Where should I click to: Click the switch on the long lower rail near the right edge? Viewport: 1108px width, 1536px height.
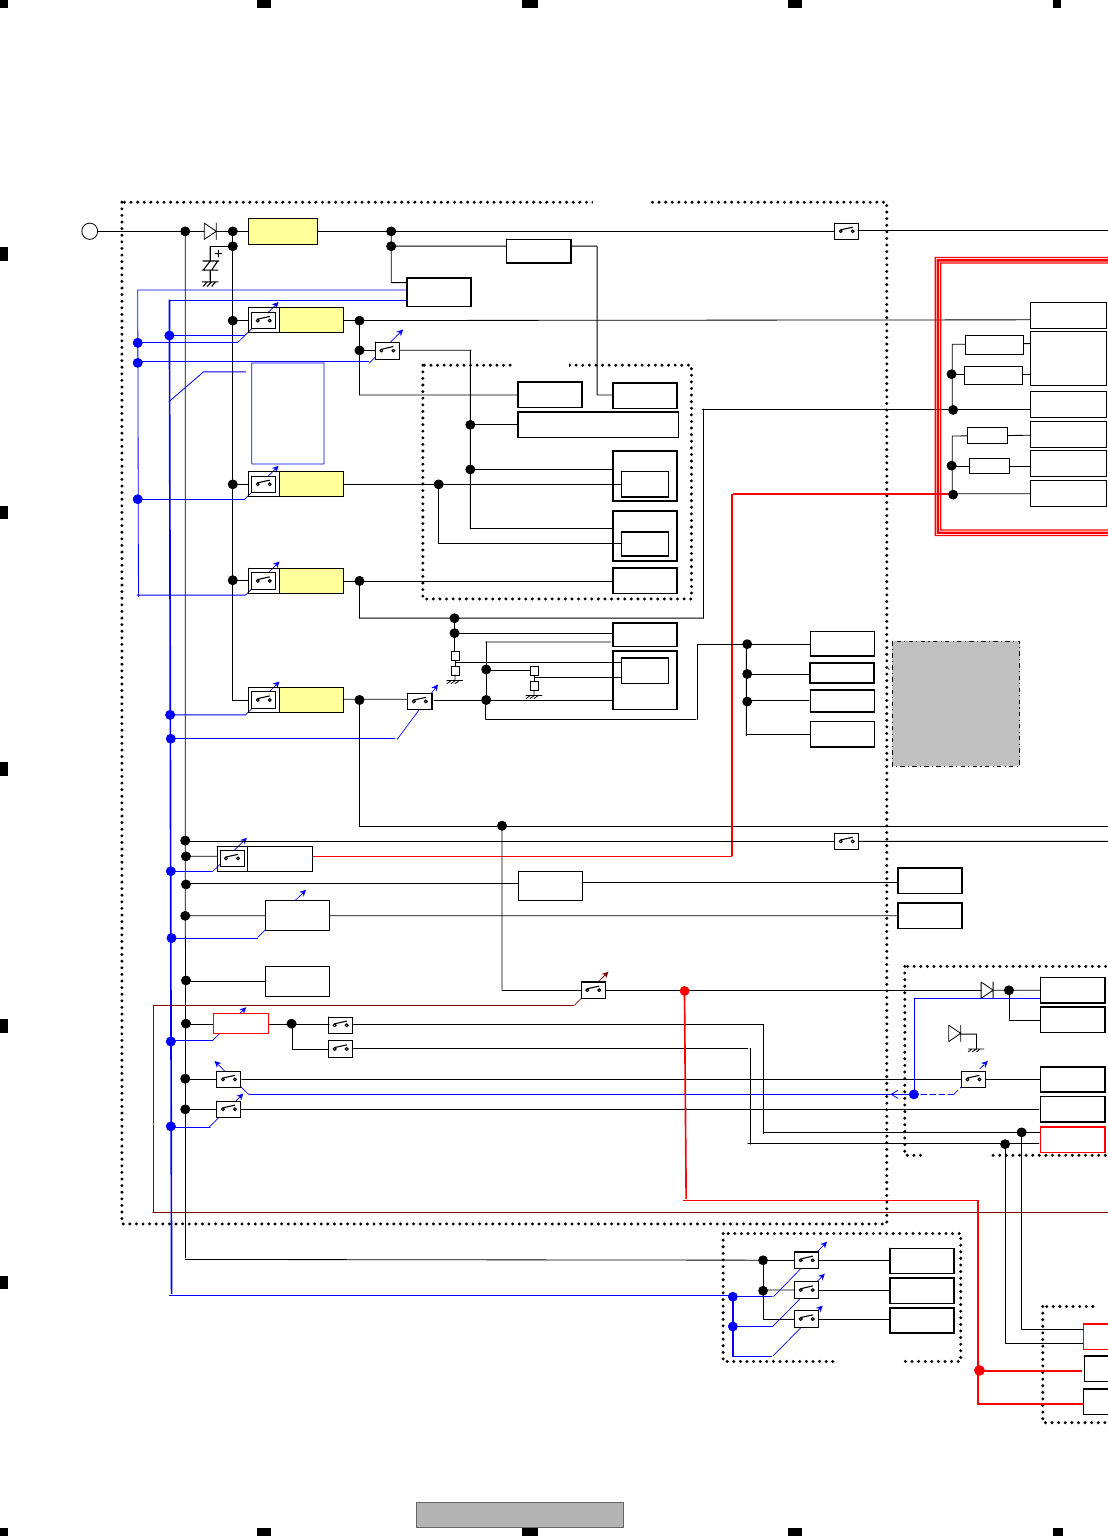[x=846, y=841]
